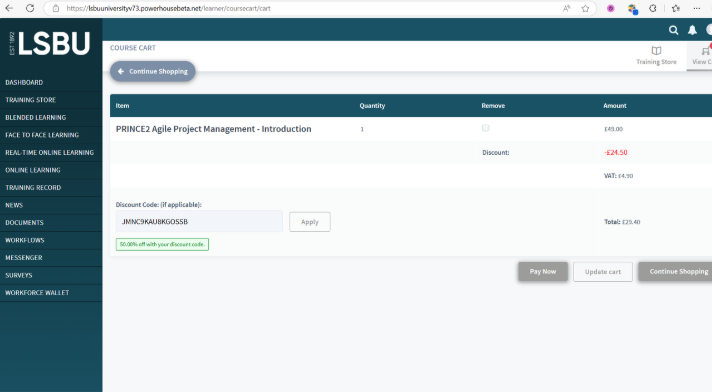
Task: Apply the discount code
Action: [x=310, y=222]
